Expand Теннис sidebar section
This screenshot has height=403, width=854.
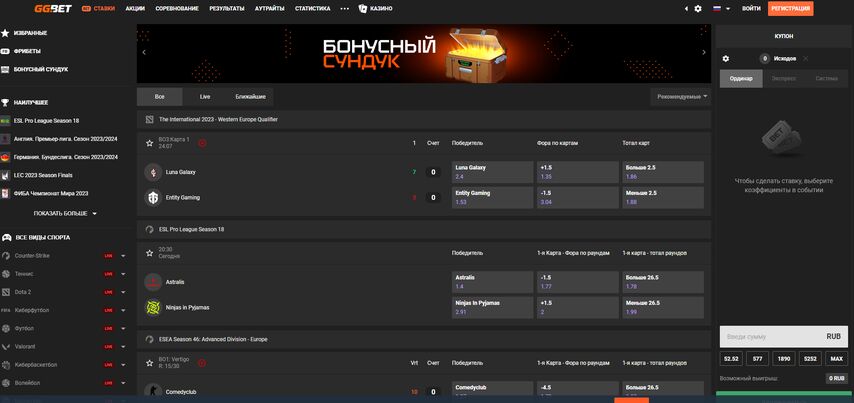[x=123, y=274]
